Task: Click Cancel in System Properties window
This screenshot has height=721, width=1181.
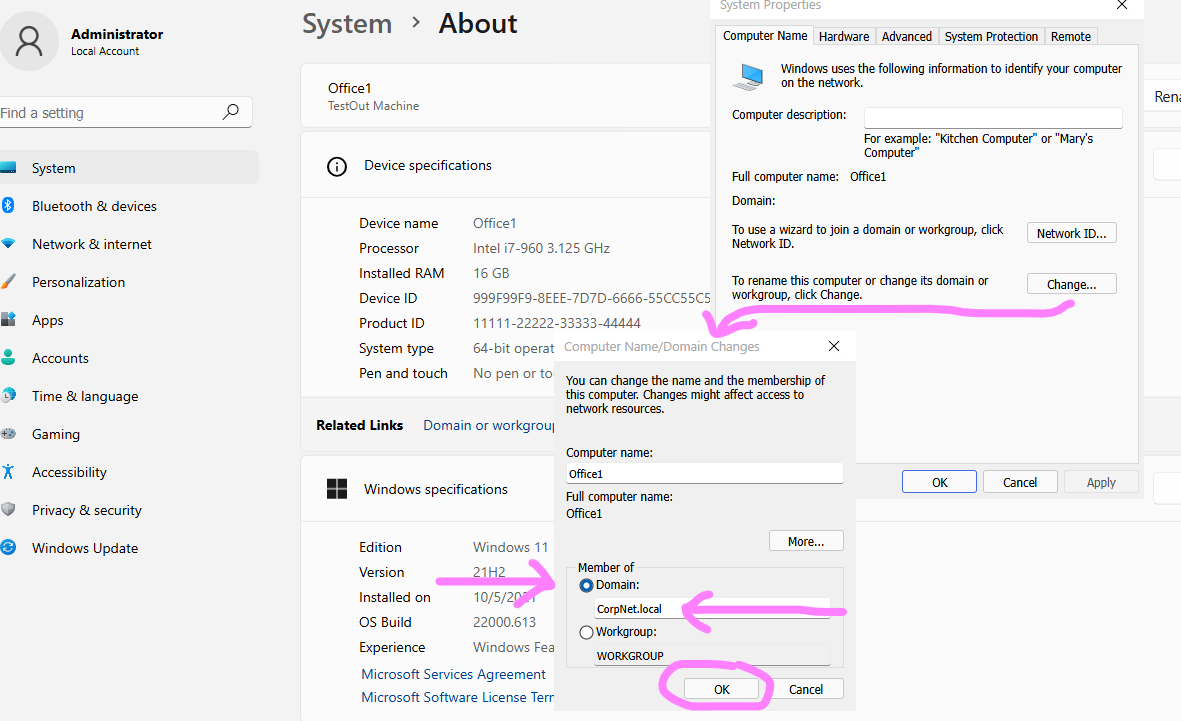Action: coord(1020,482)
